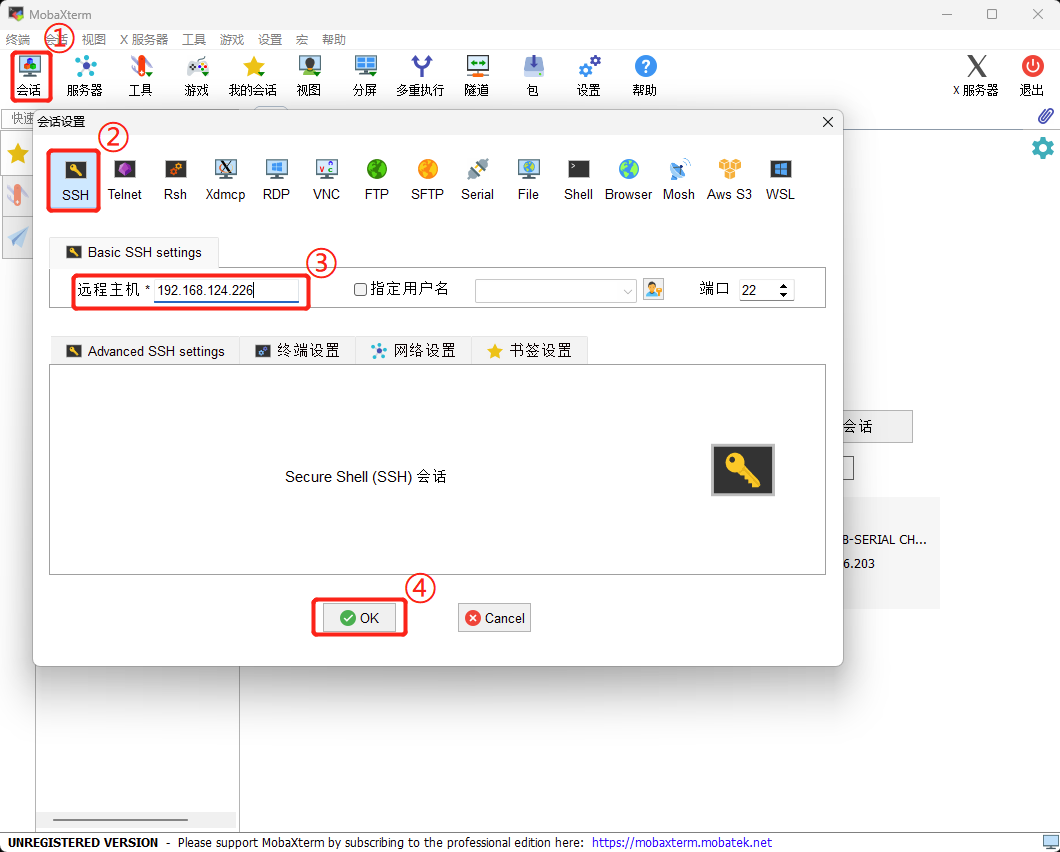
Task: Choose the Telnet session type
Action: (125, 179)
